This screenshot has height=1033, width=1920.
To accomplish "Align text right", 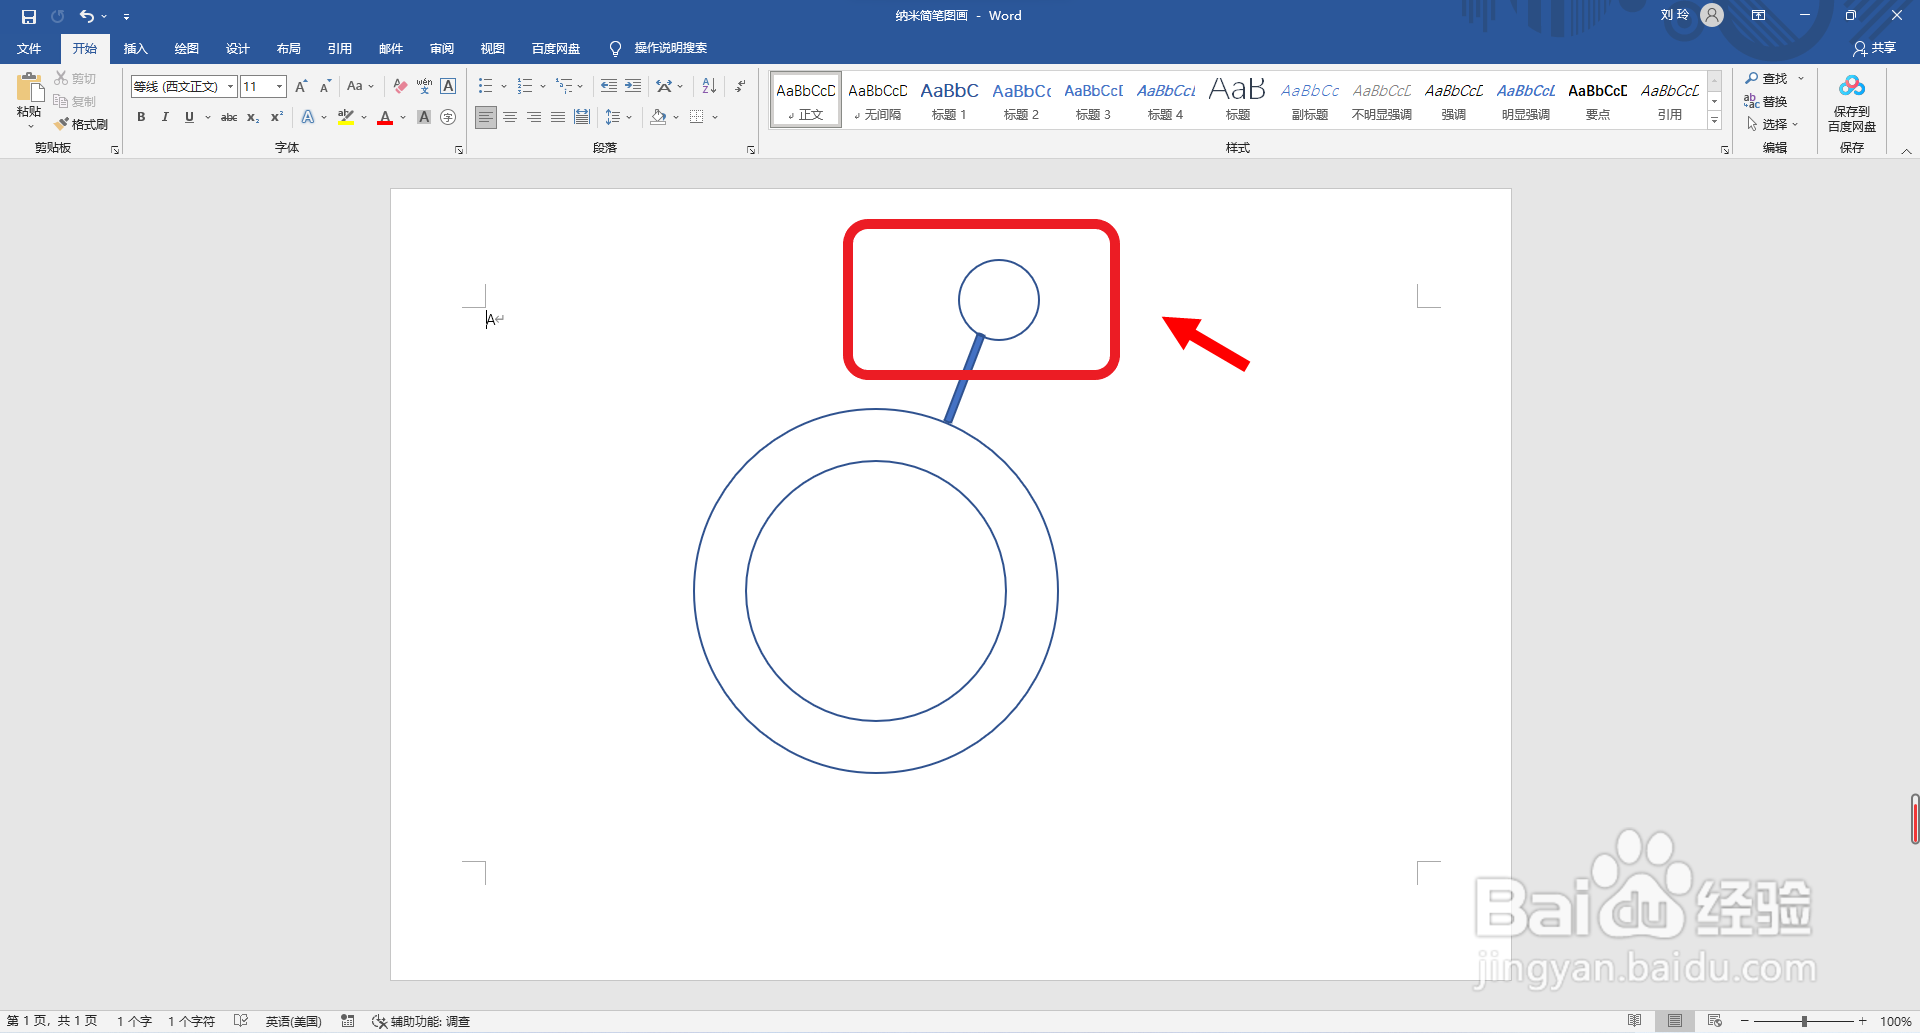I will (534, 117).
